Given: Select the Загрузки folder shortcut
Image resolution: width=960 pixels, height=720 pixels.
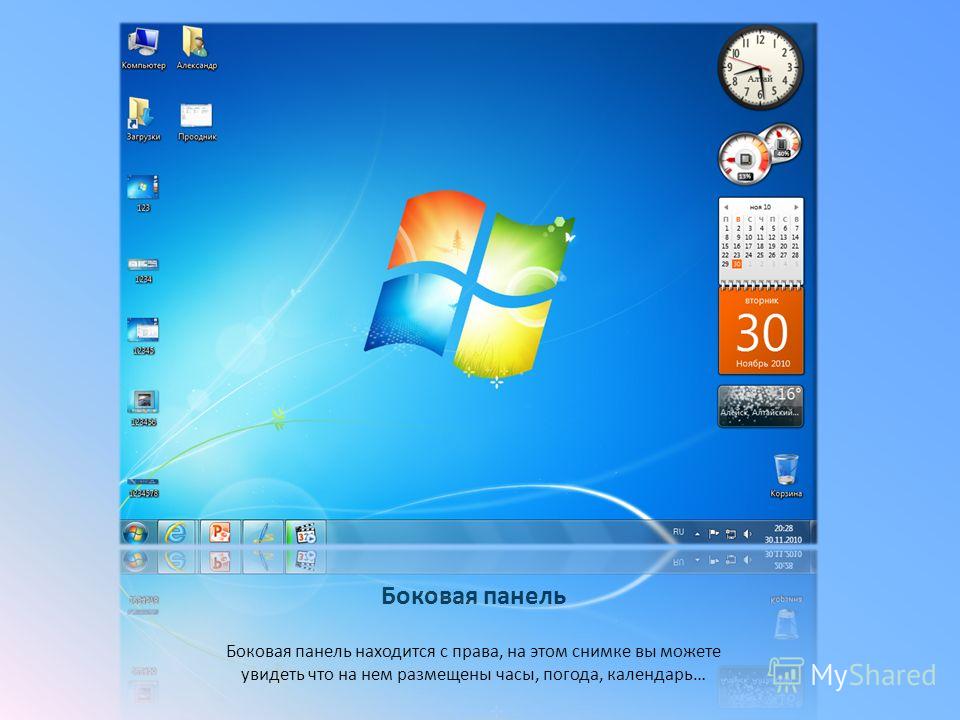Looking at the screenshot, I should point(143,119).
